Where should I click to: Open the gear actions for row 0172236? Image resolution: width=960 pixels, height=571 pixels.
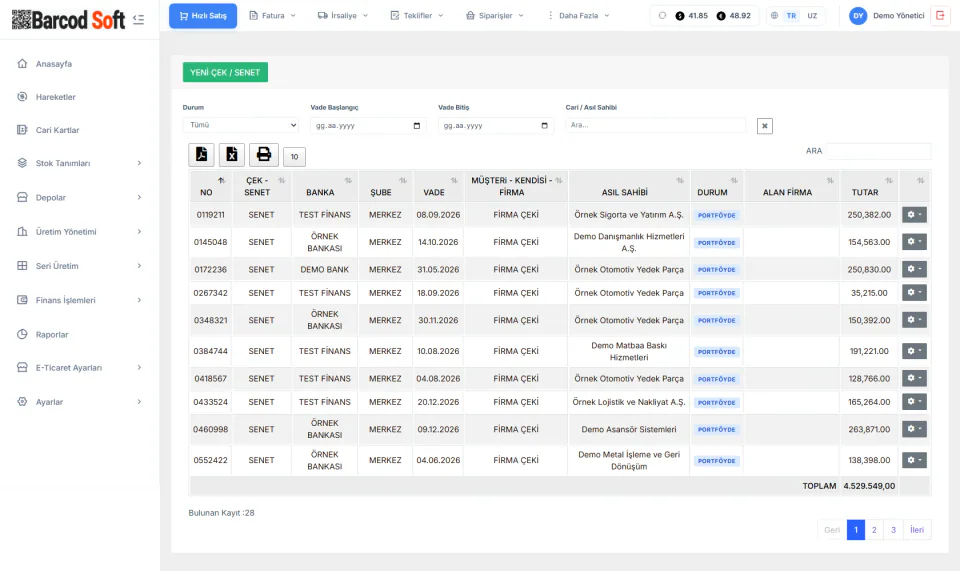tap(914, 269)
